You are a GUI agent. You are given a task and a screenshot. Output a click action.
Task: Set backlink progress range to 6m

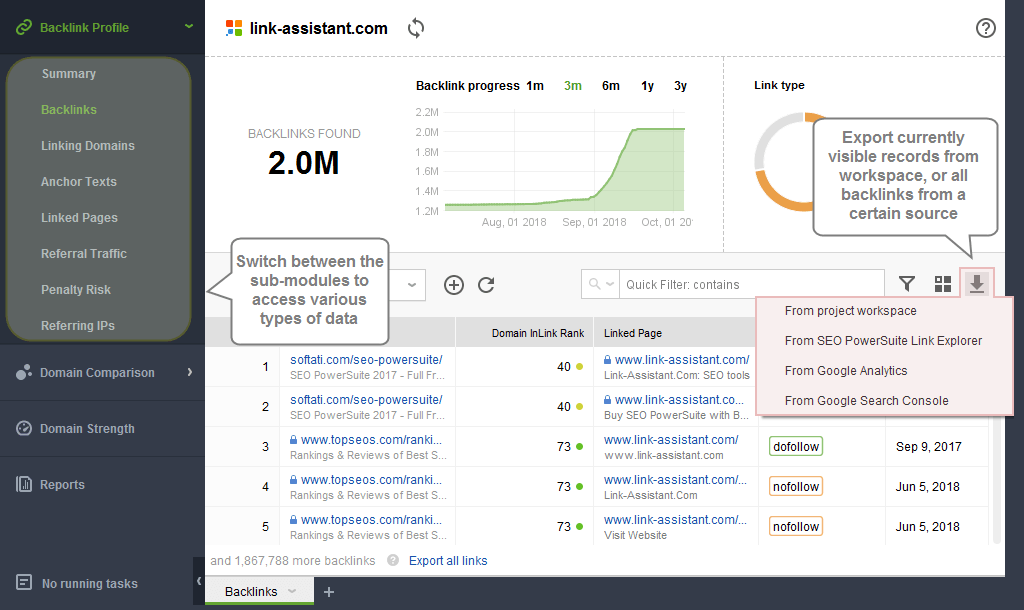pyautogui.click(x=611, y=86)
